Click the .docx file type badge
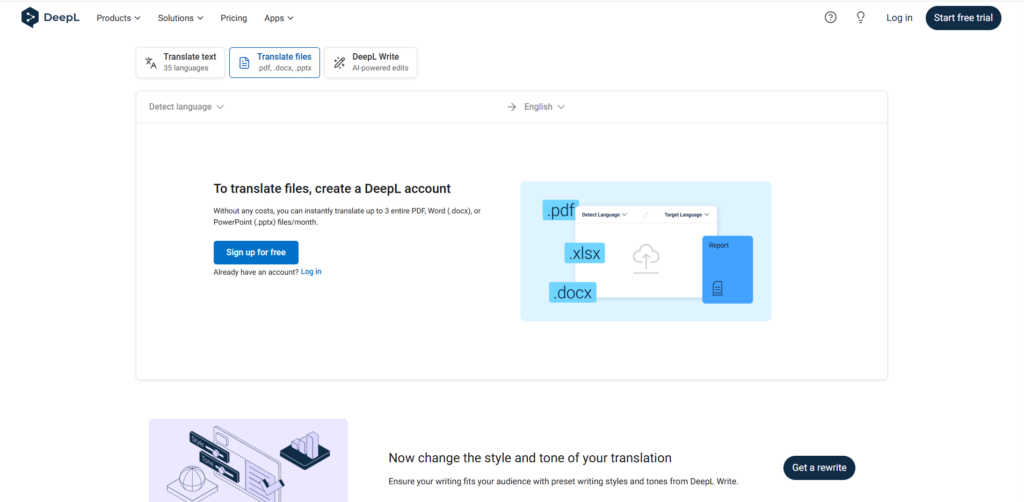This screenshot has width=1024, height=502. (573, 293)
